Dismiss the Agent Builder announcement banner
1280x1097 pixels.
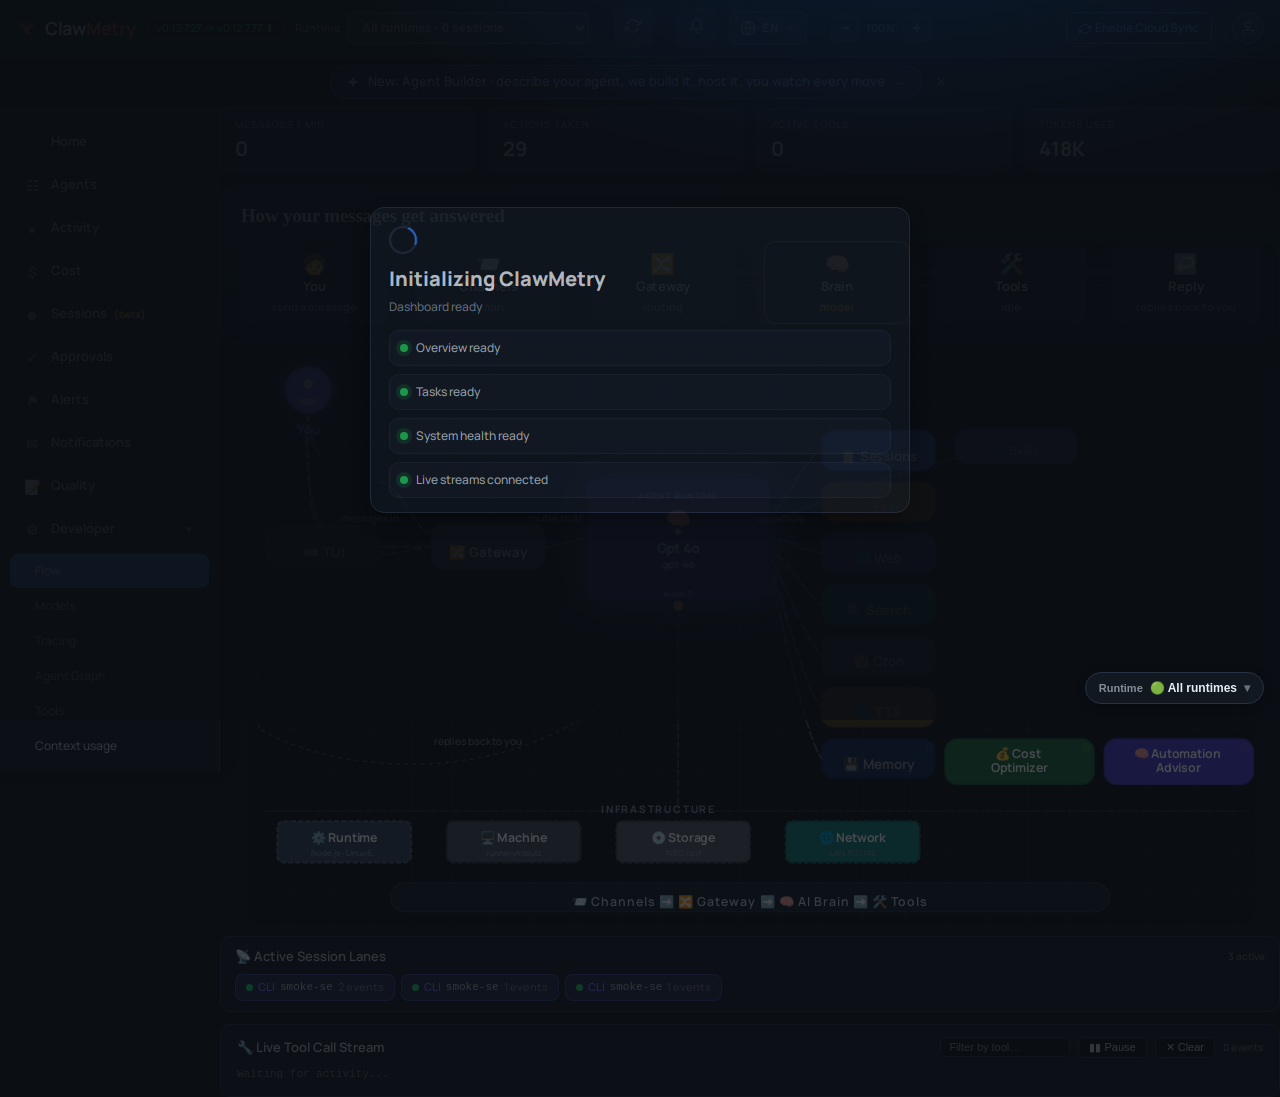[940, 82]
